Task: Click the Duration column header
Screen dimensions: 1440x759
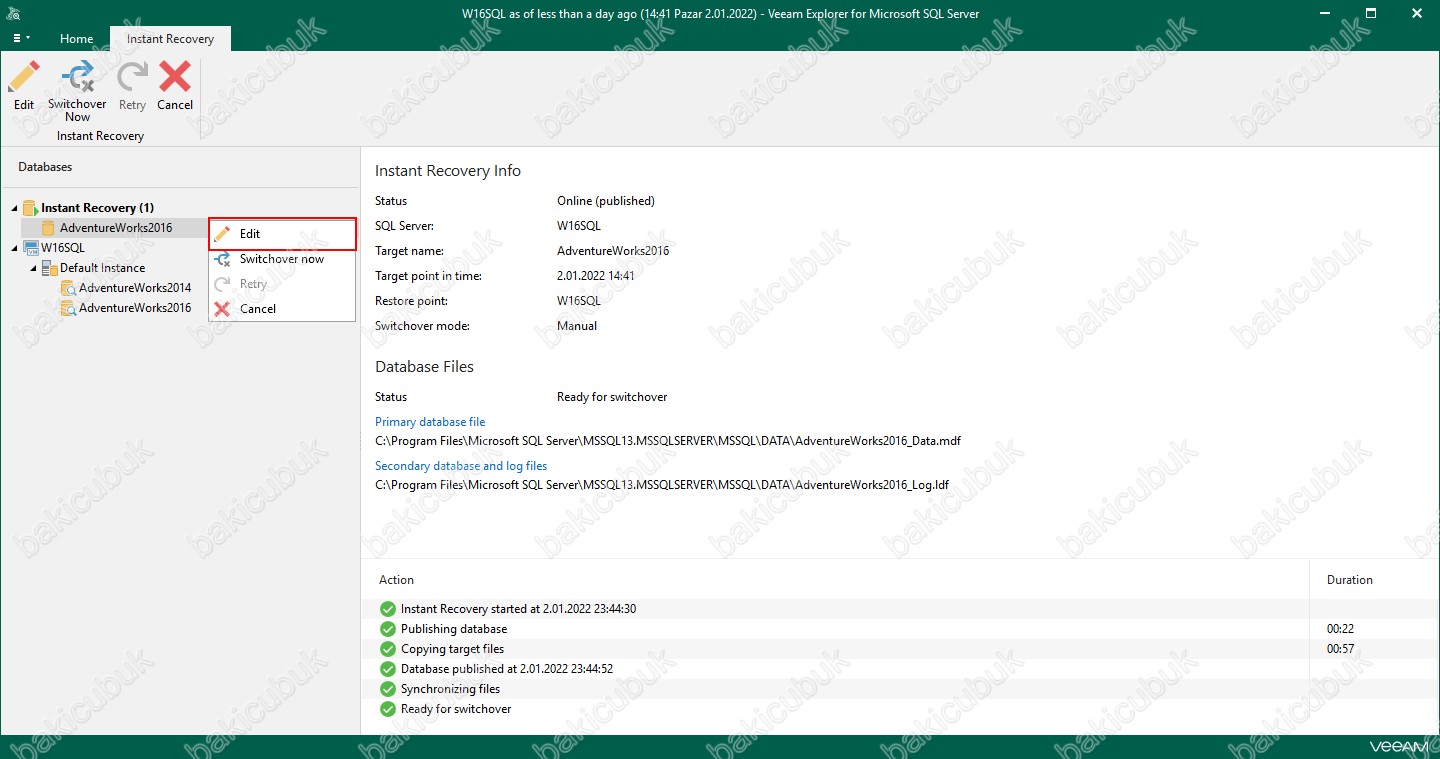Action: coord(1349,580)
